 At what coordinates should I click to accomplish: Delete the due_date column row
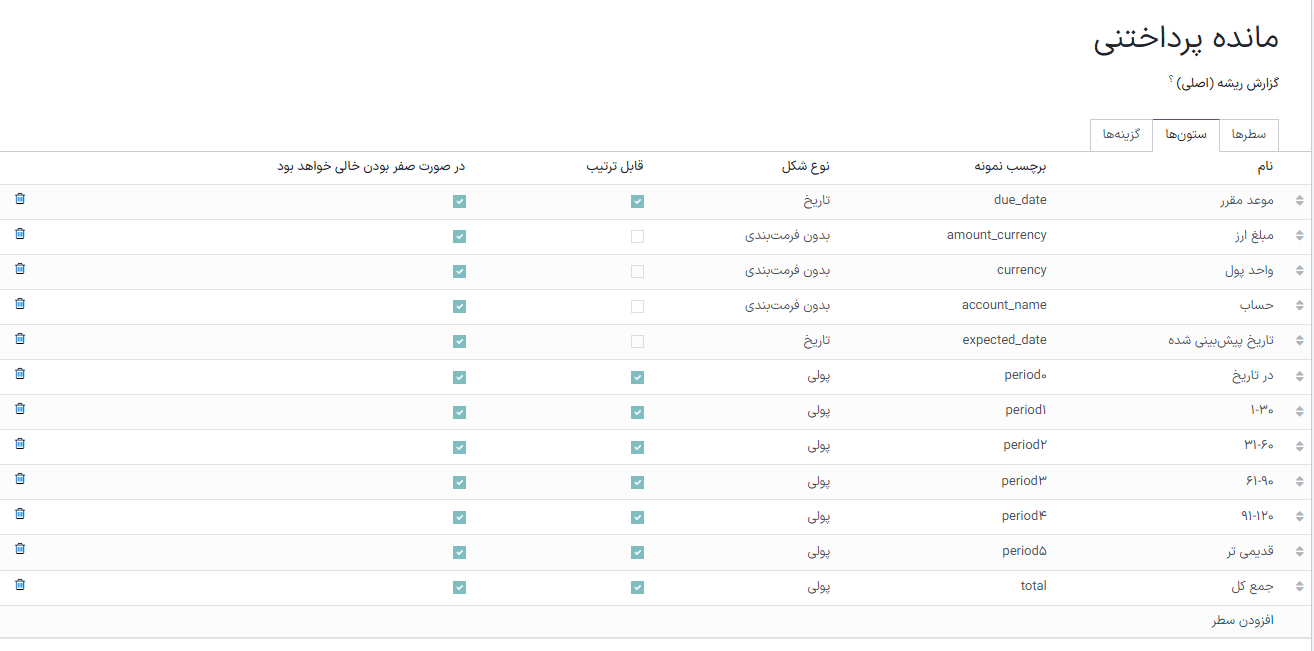(x=20, y=199)
